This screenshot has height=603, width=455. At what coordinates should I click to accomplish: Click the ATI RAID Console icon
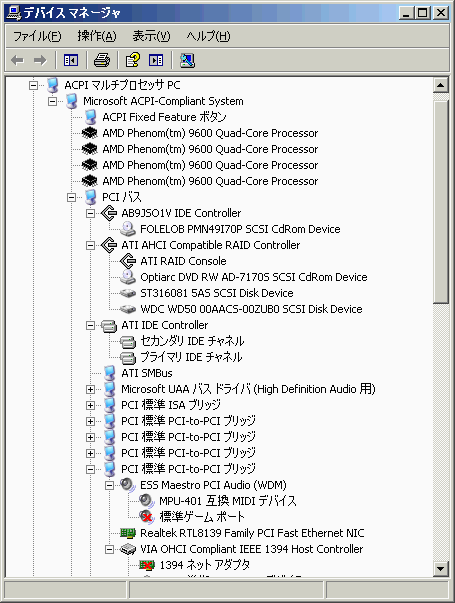[128, 261]
